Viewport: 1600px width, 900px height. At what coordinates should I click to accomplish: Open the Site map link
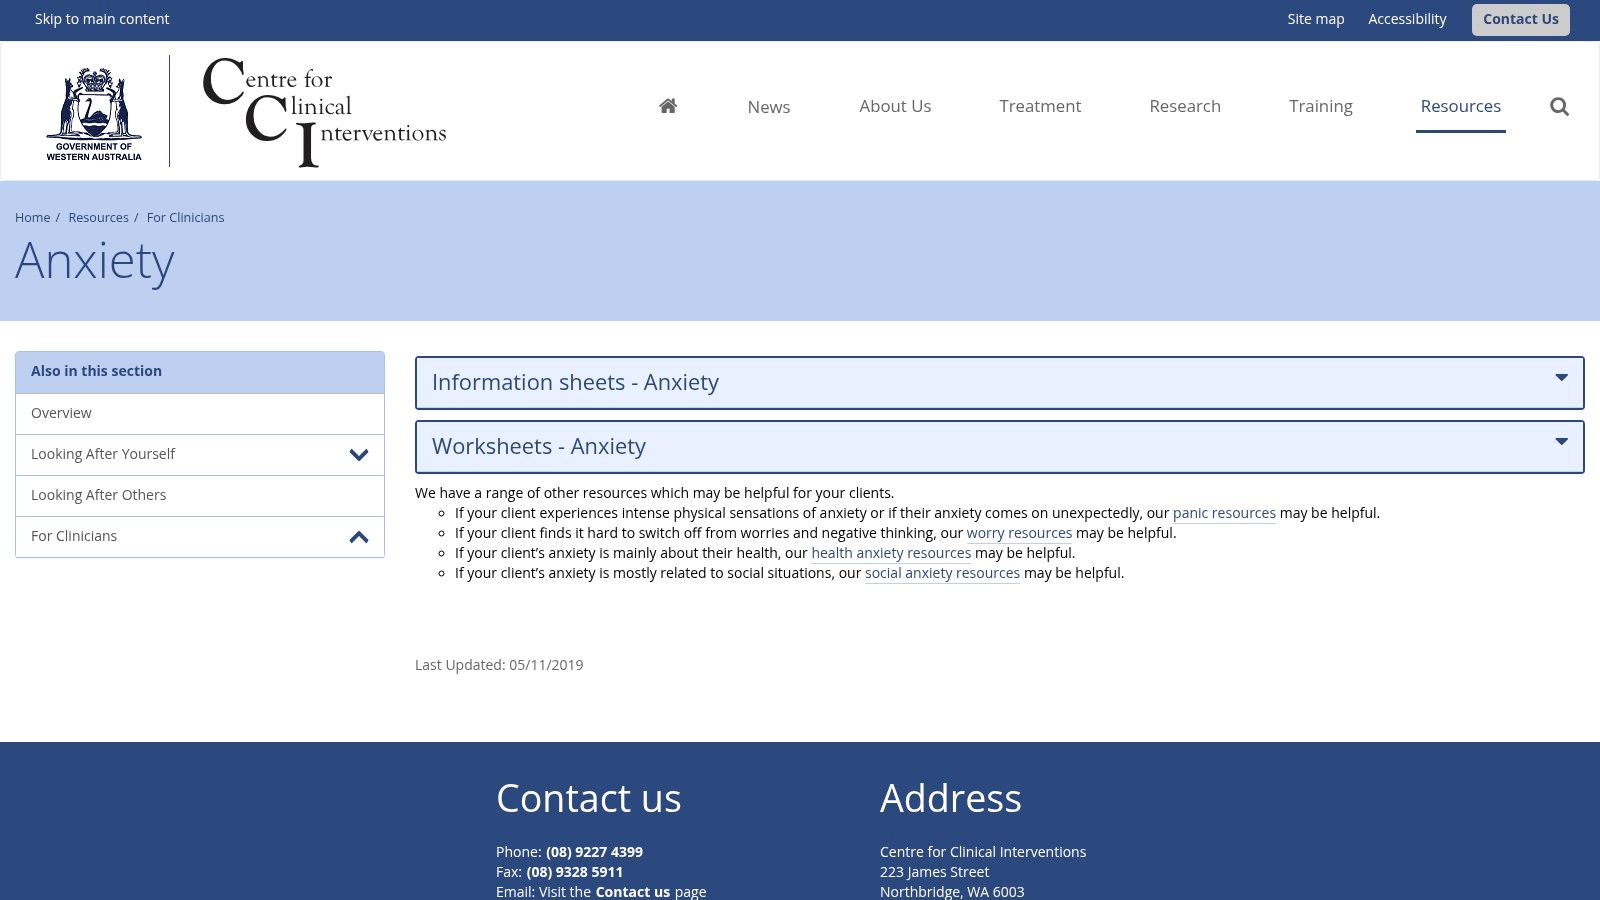(x=1316, y=19)
